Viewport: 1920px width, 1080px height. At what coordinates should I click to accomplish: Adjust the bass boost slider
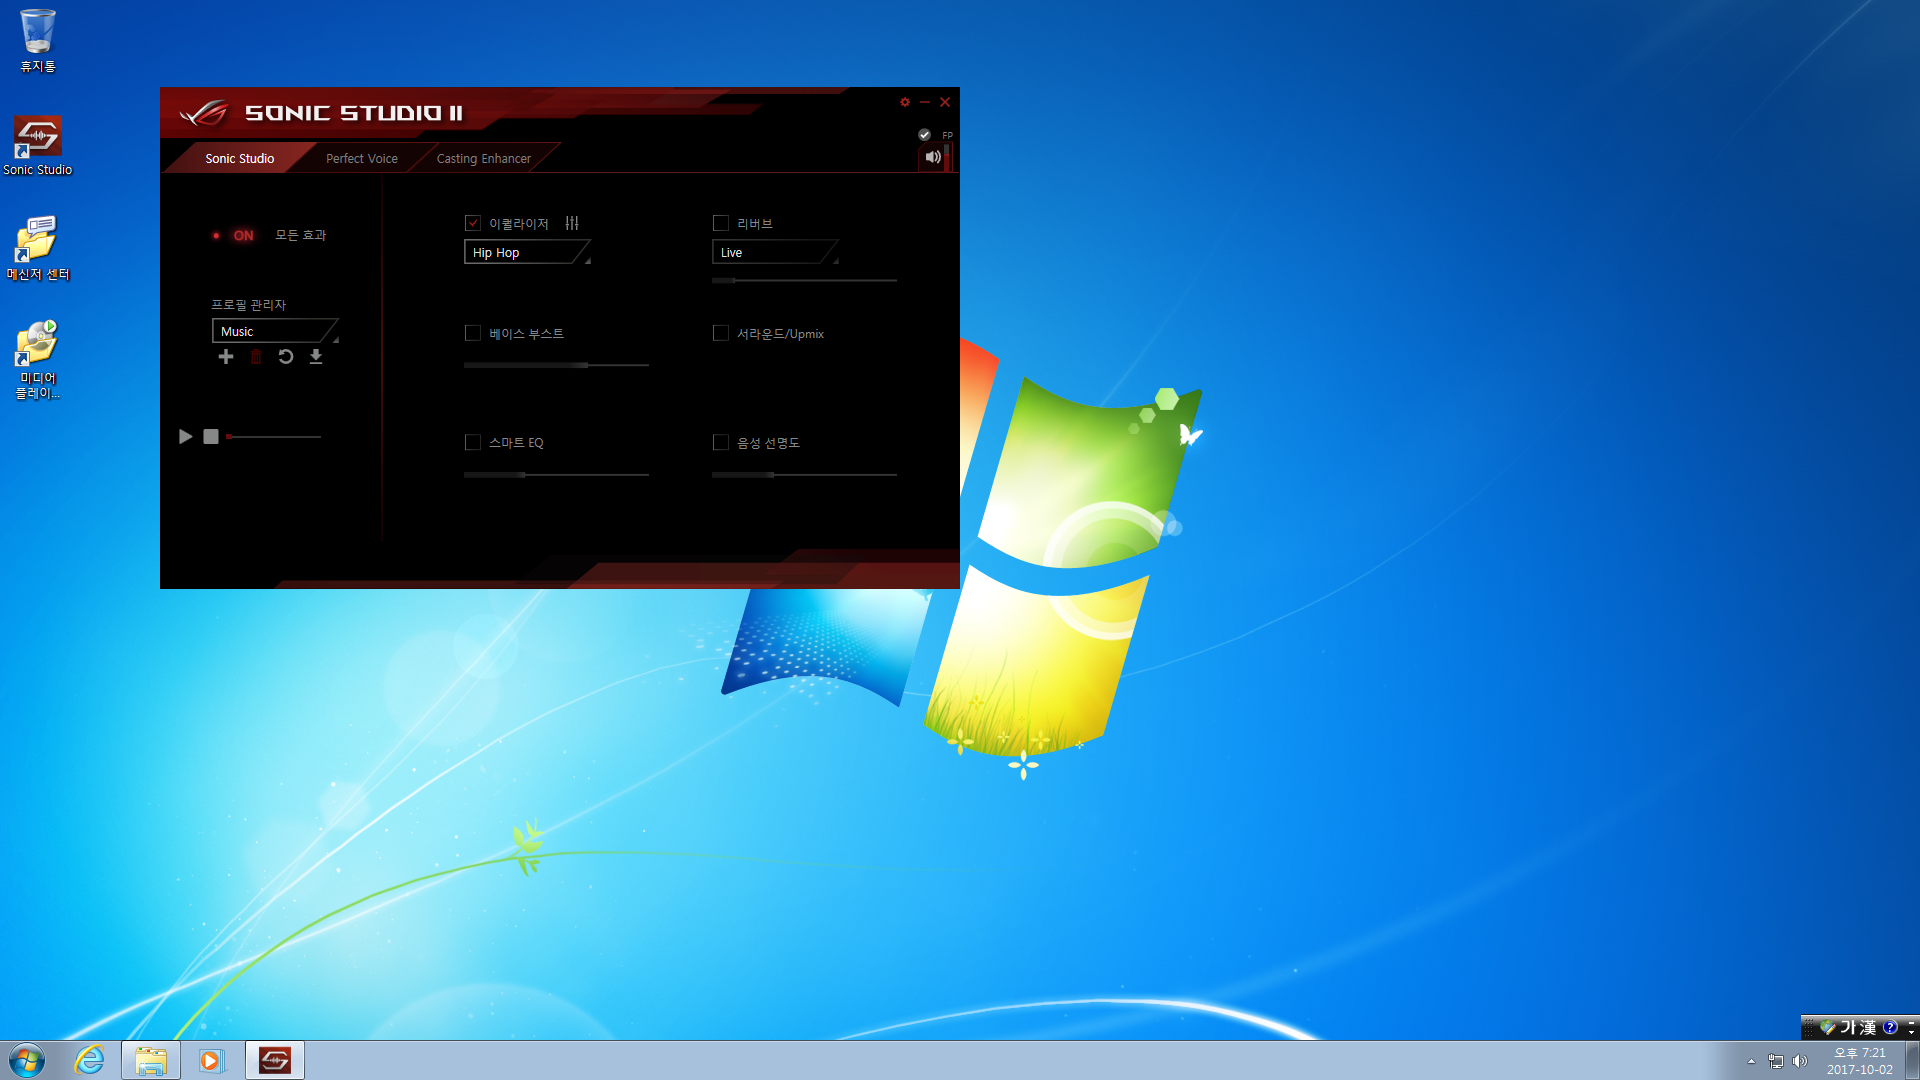point(556,365)
